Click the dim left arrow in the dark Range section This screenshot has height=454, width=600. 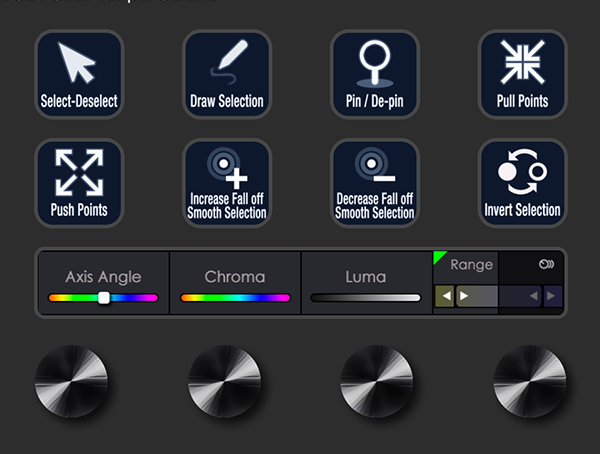tap(533, 296)
